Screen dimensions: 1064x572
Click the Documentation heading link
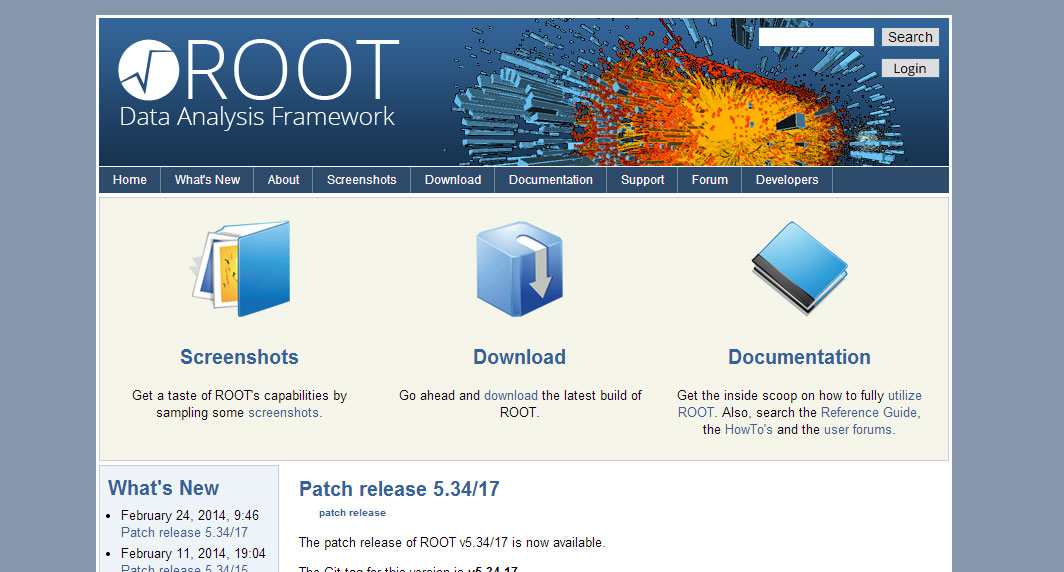[799, 357]
